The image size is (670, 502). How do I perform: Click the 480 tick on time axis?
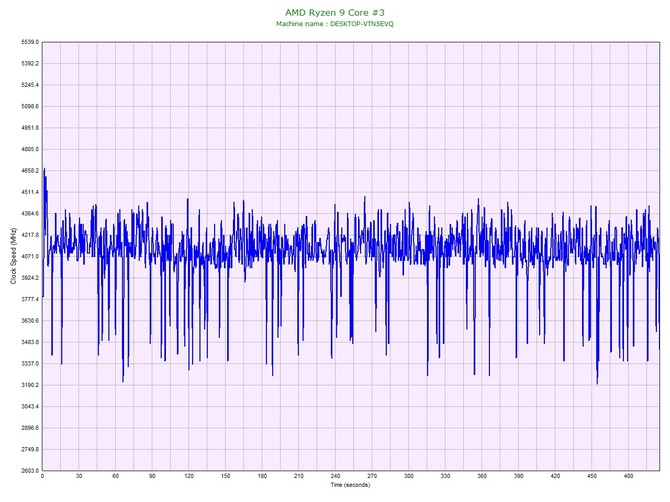point(629,476)
